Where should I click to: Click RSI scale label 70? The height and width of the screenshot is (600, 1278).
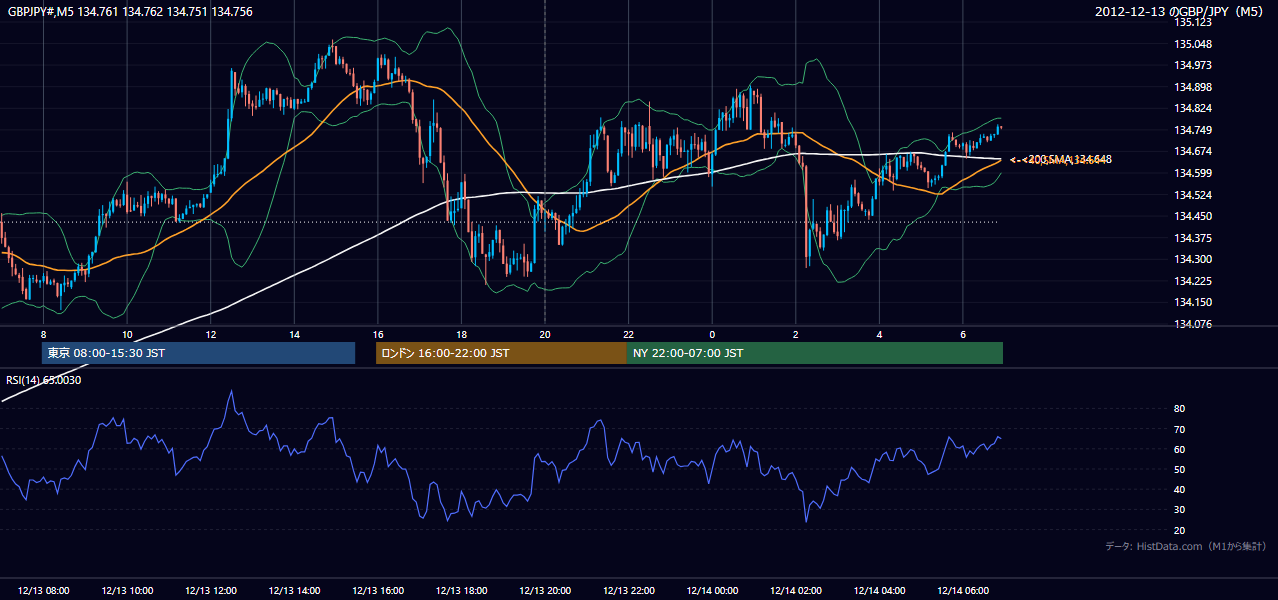[x=1180, y=429]
